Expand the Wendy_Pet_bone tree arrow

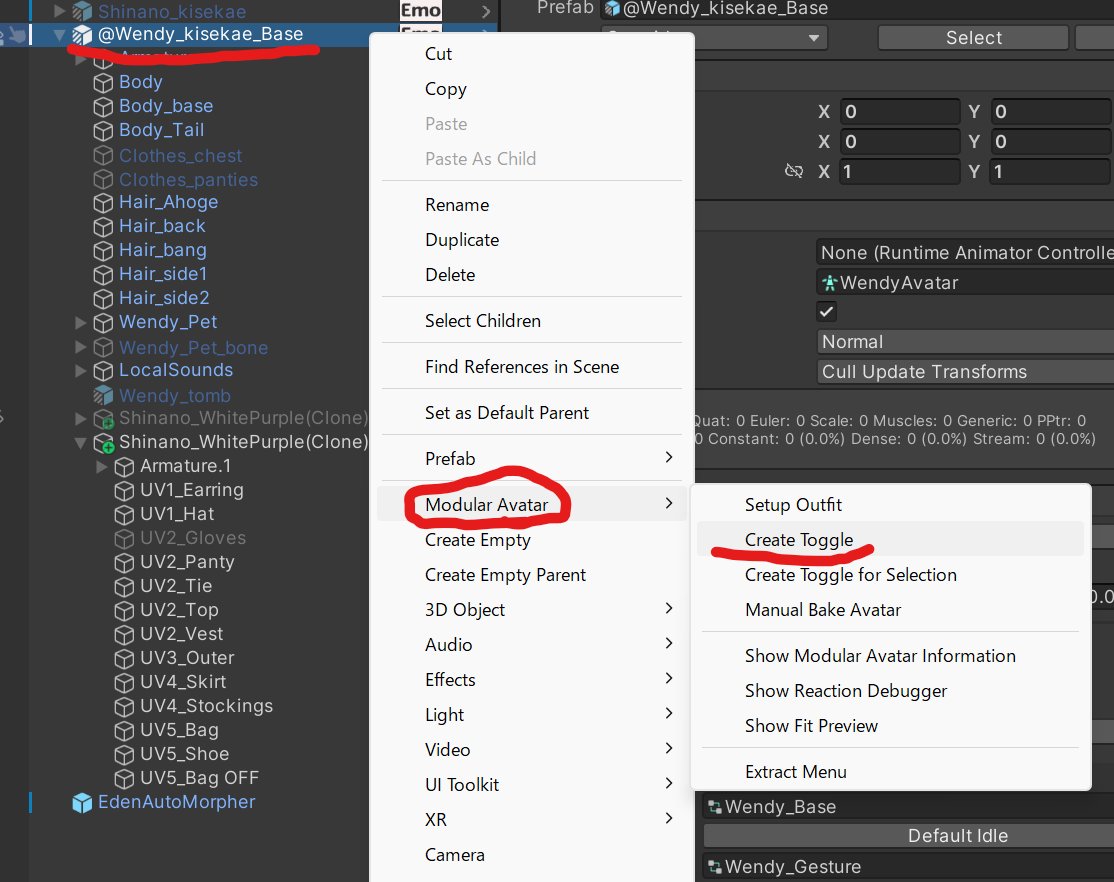(x=81, y=347)
